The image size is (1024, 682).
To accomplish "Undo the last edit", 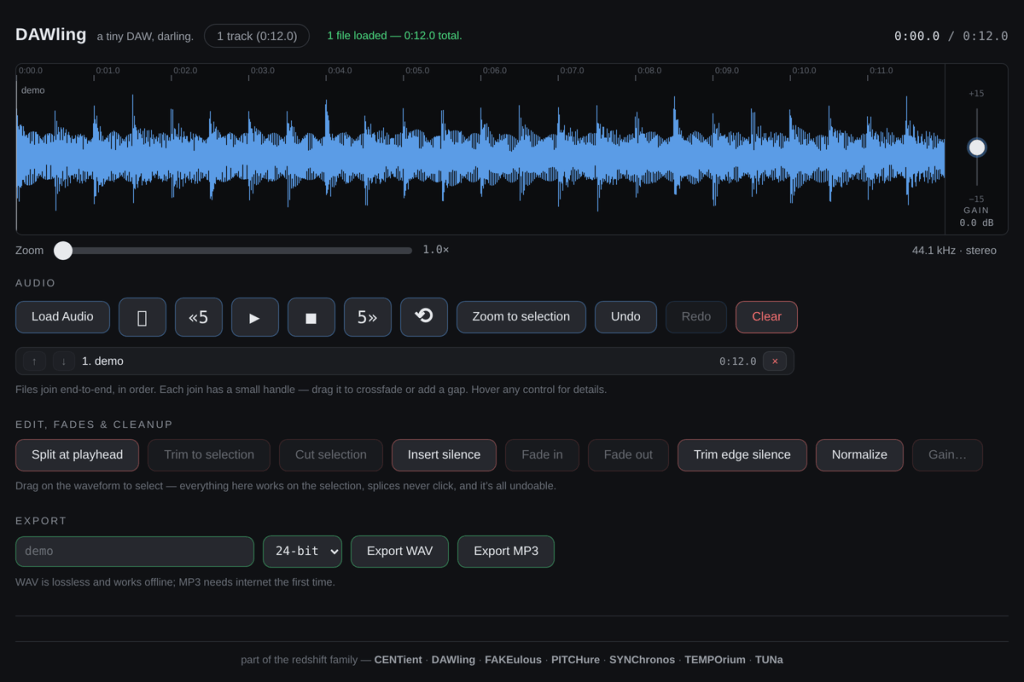I will tap(626, 317).
